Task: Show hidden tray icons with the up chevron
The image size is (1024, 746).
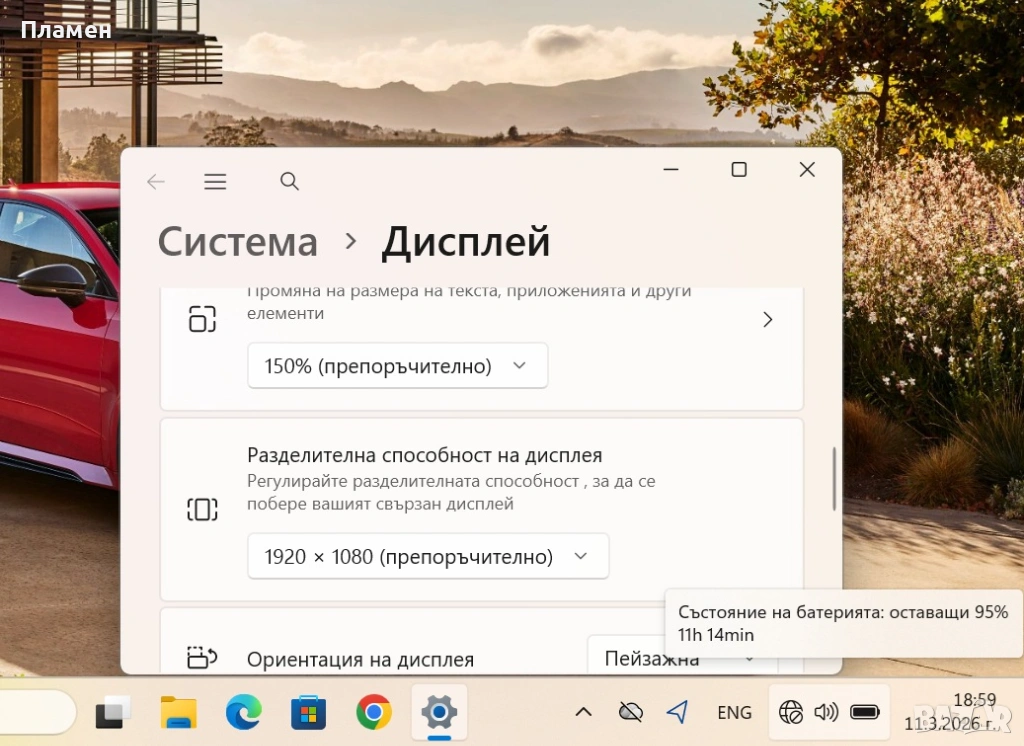Action: [x=583, y=712]
